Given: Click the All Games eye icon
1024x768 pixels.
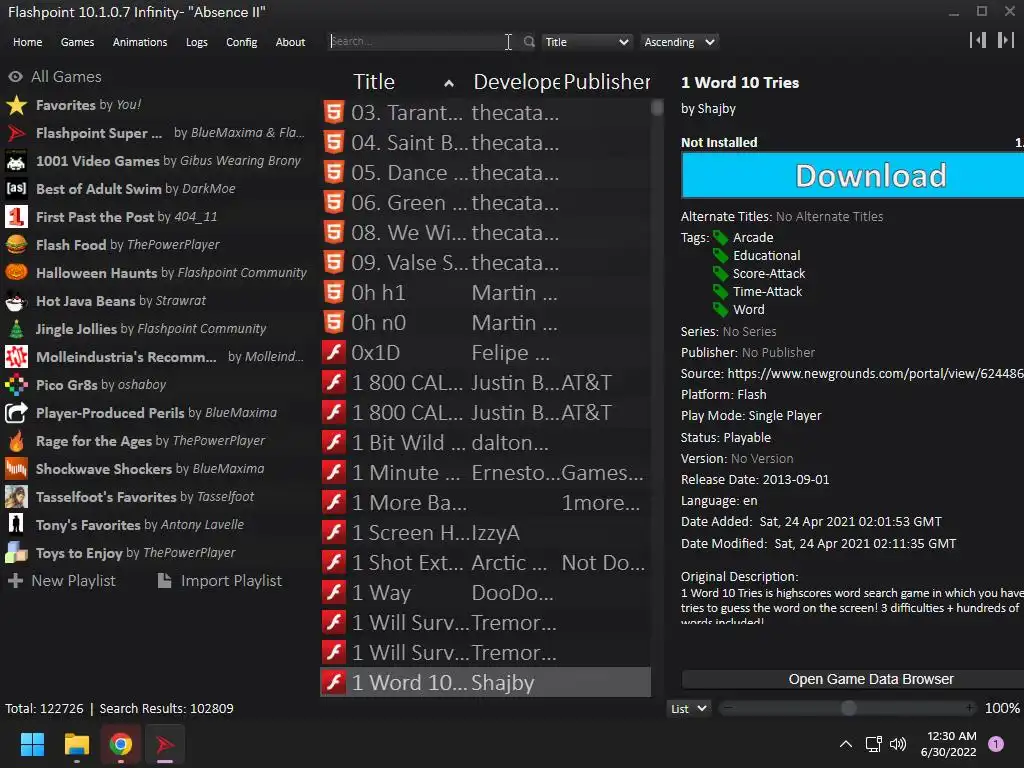Looking at the screenshot, I should tap(16, 77).
